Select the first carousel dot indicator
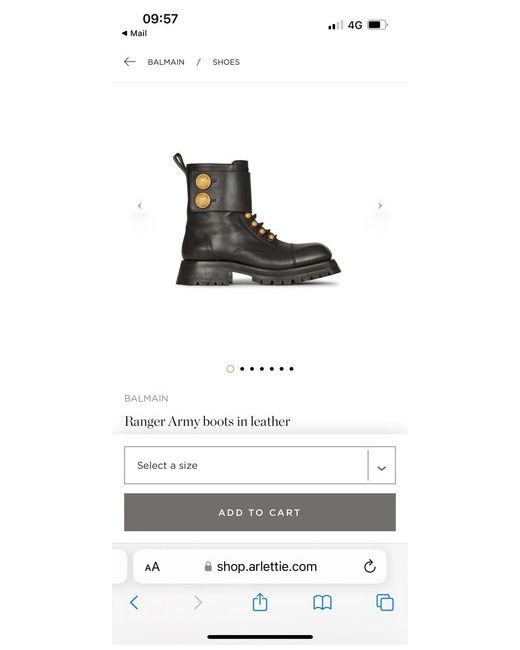520x650 pixels. click(230, 369)
